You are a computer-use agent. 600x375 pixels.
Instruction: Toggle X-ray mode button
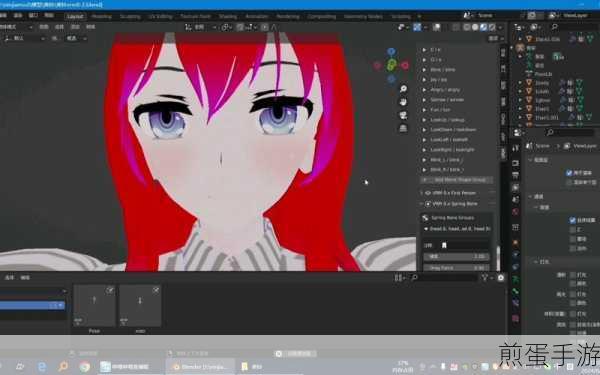[x=455, y=27]
